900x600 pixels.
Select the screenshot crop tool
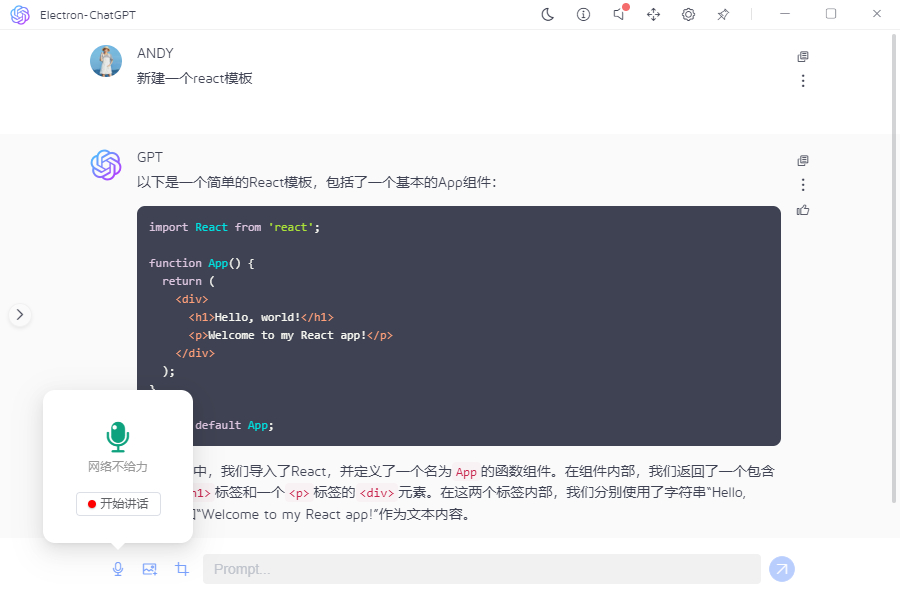point(182,569)
